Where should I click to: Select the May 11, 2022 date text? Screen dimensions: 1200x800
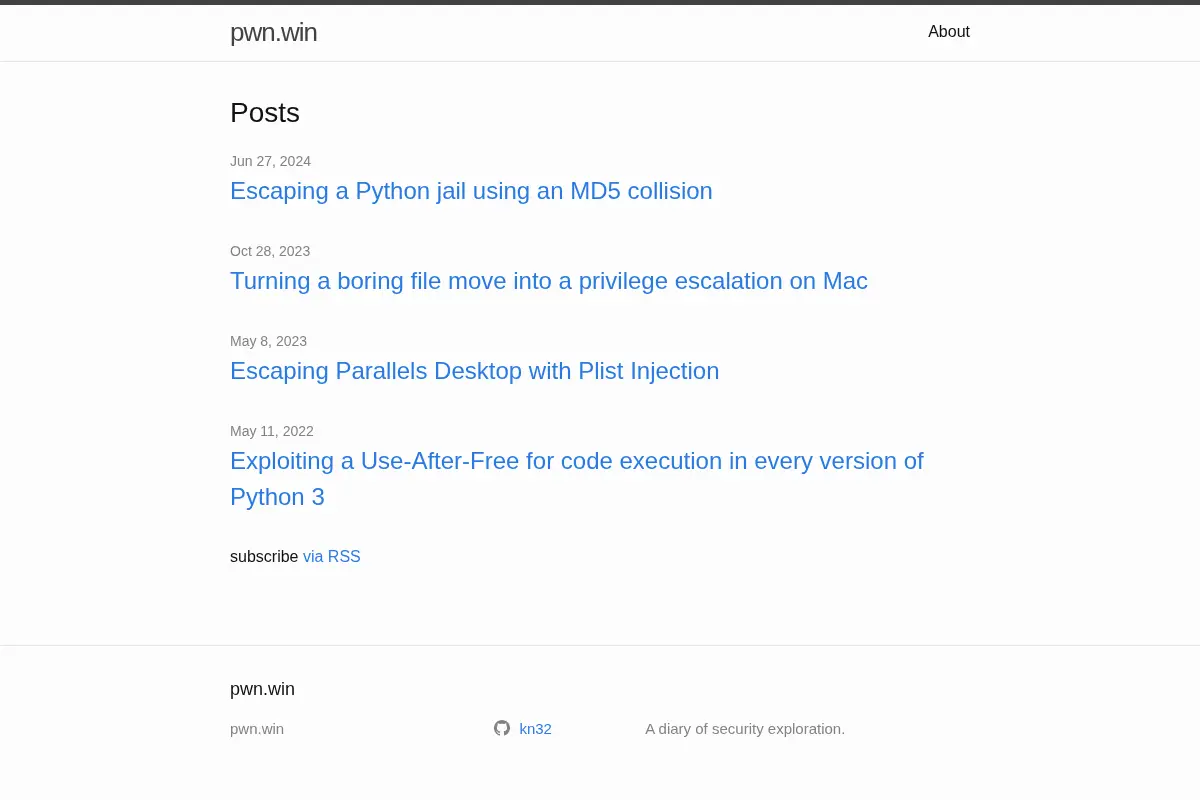pyautogui.click(x=272, y=431)
